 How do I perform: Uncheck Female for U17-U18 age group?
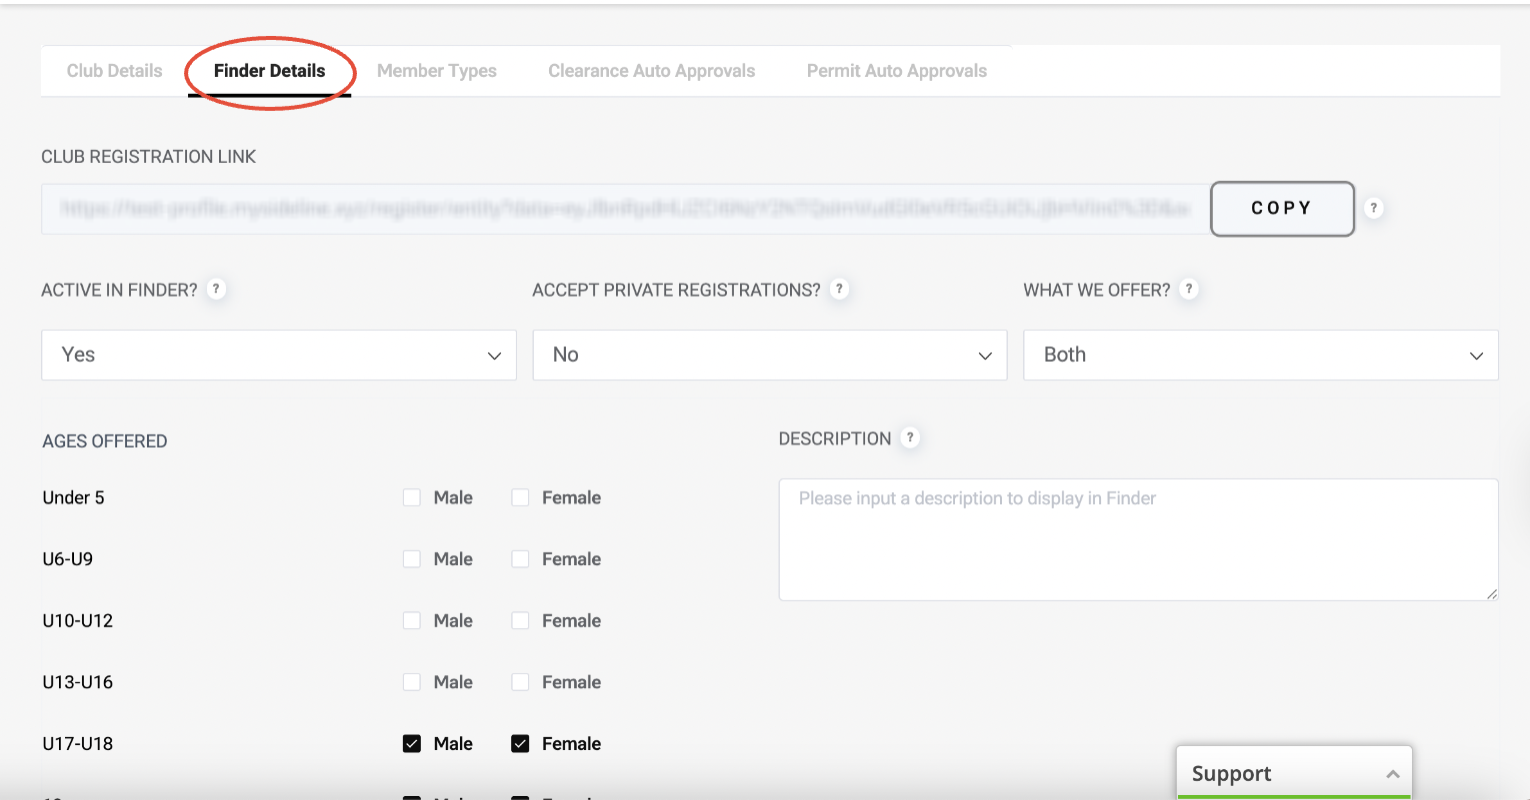[x=520, y=744]
